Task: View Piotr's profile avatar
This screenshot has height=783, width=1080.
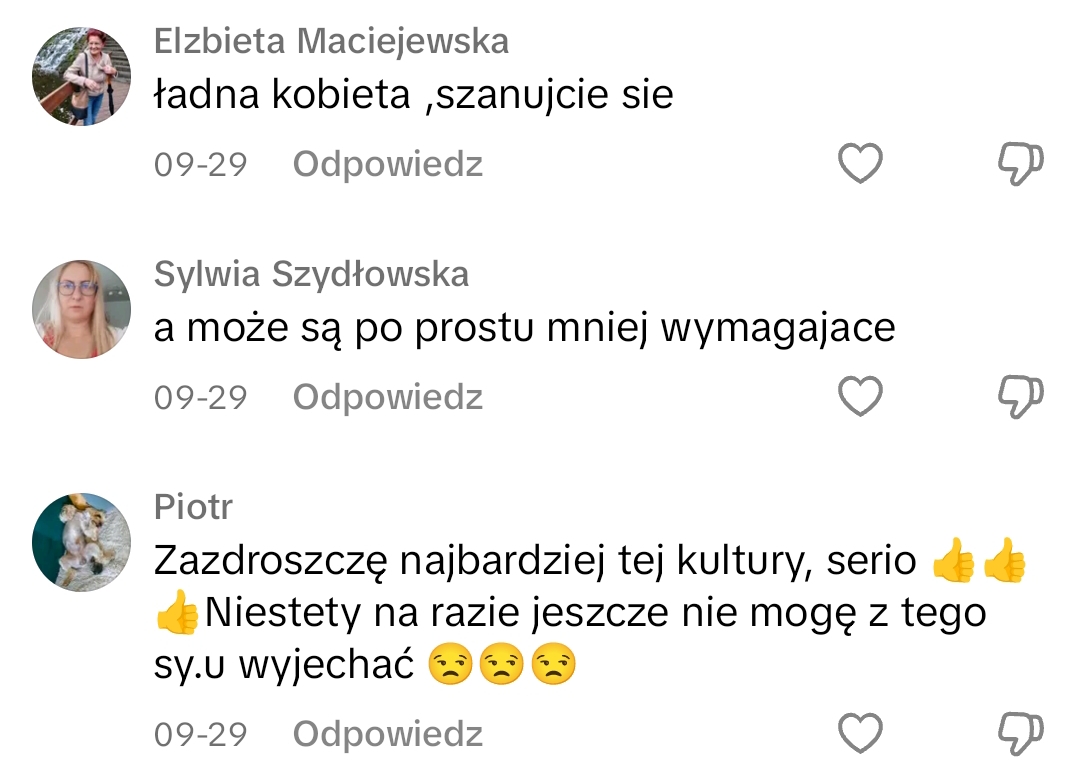Action: coord(82,543)
